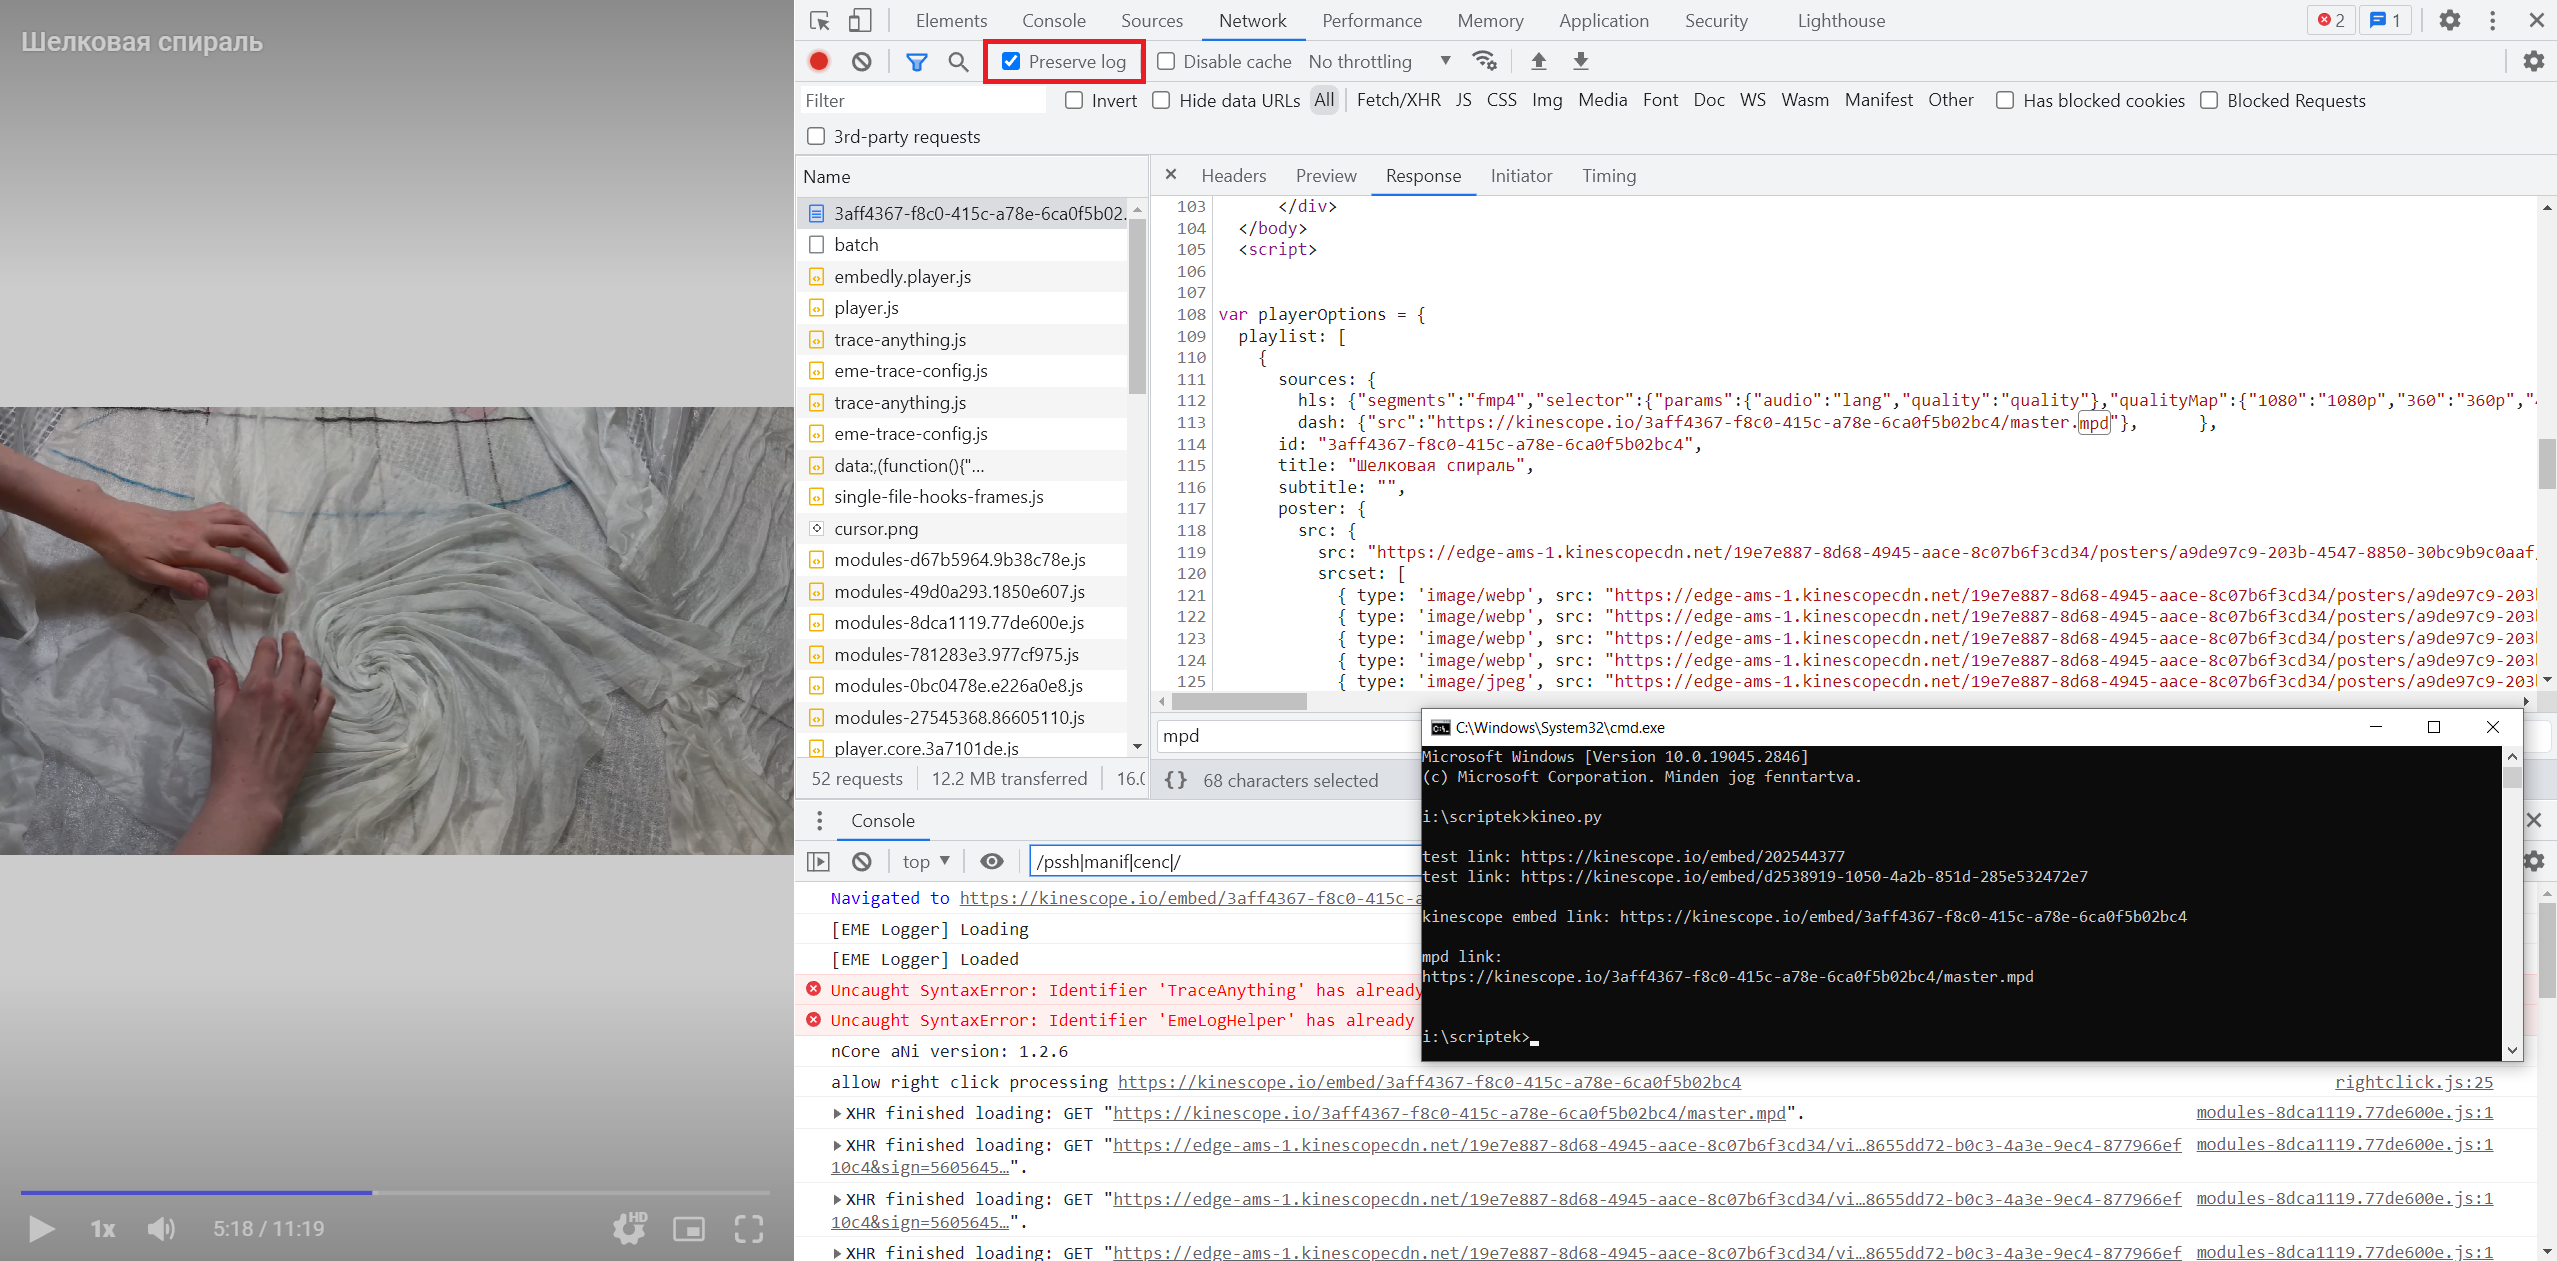Uncheck the Preserve log checkbox
The height and width of the screenshot is (1261, 2557).
(x=1011, y=62)
